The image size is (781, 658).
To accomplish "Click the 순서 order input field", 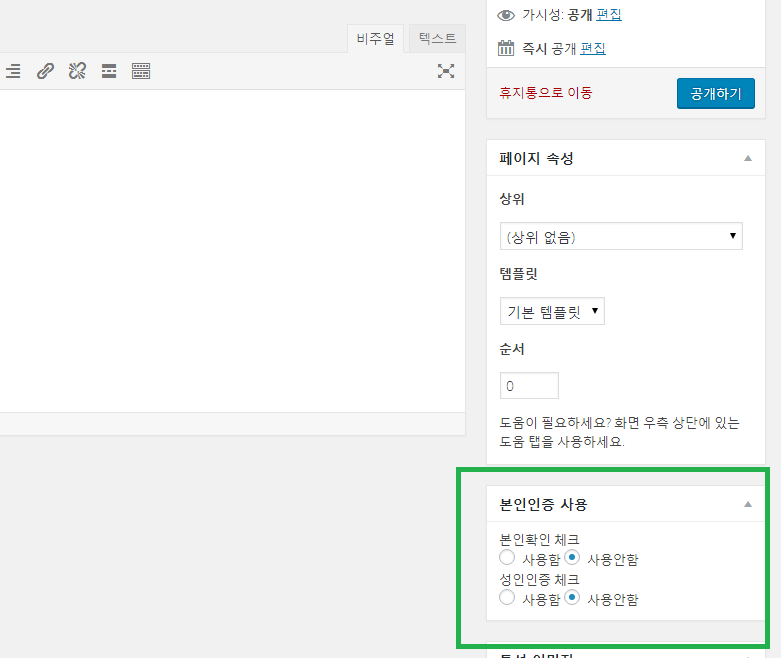I will pos(529,385).
